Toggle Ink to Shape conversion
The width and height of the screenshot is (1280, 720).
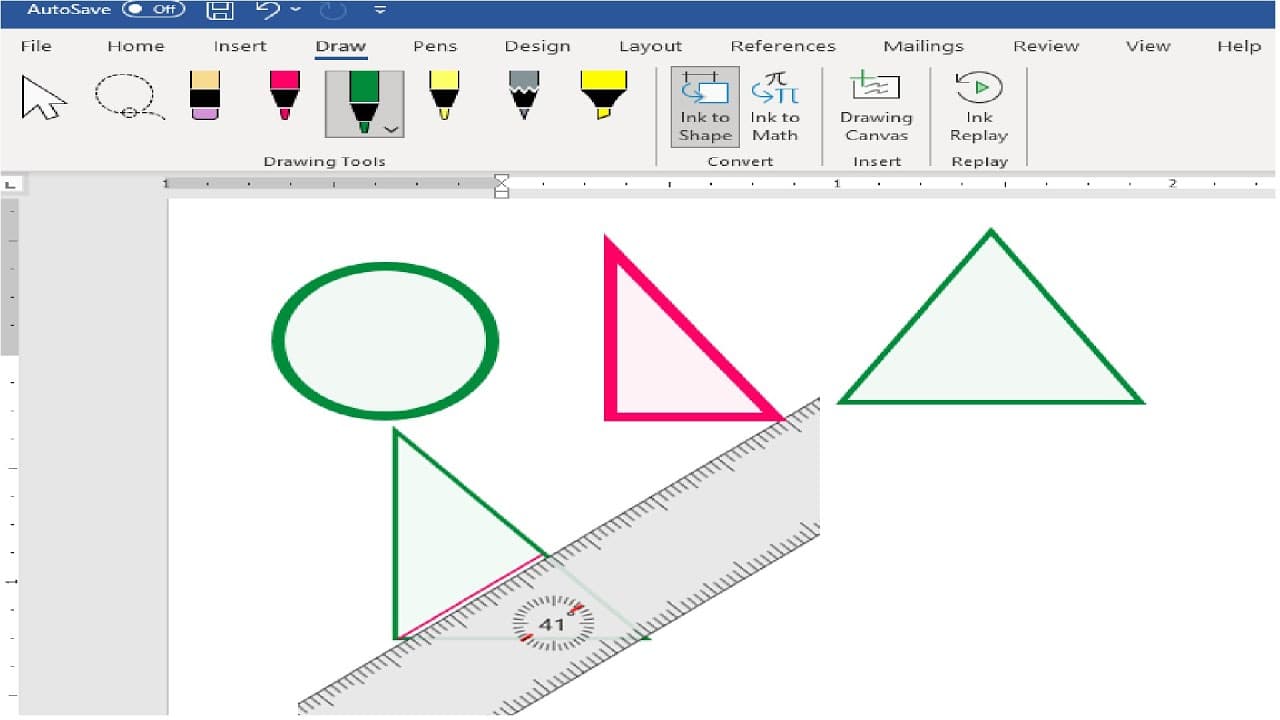pos(705,108)
